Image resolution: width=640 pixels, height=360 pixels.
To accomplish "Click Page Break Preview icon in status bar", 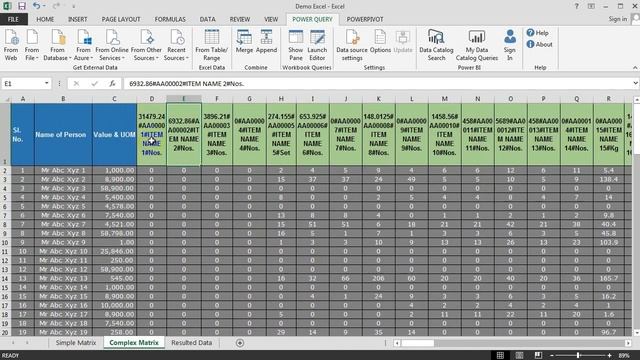I will [538, 356].
